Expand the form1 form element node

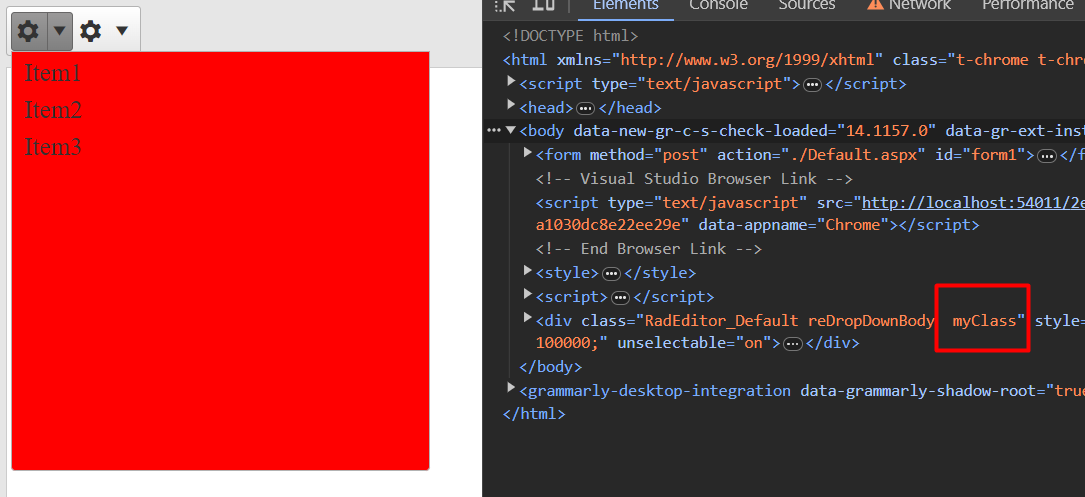click(528, 154)
